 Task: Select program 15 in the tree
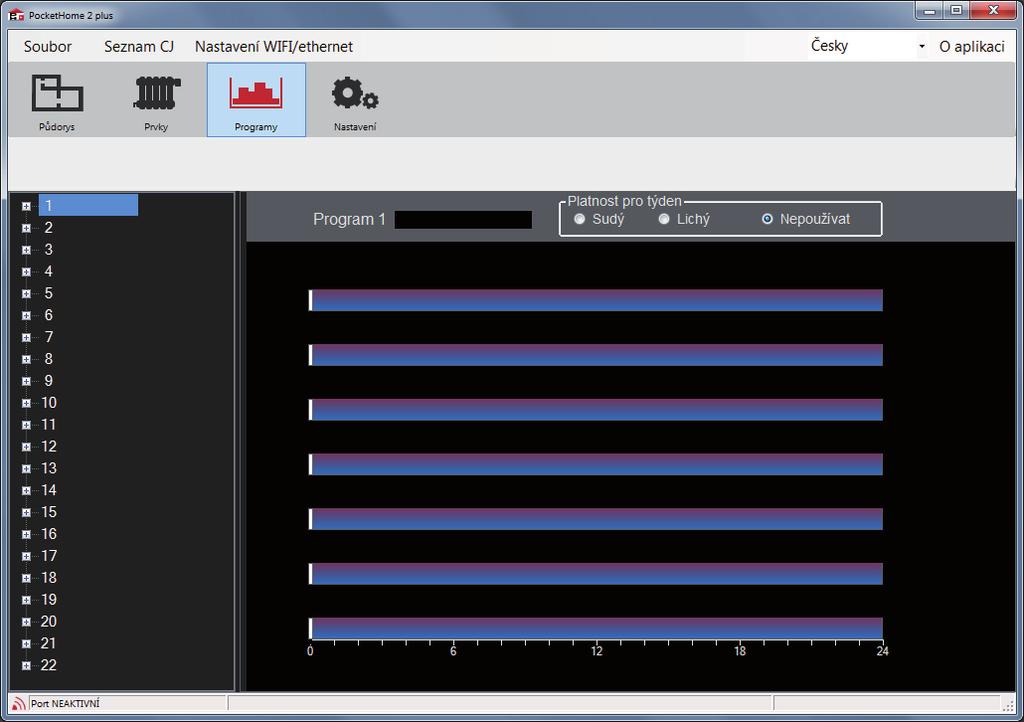pyautogui.click(x=49, y=512)
